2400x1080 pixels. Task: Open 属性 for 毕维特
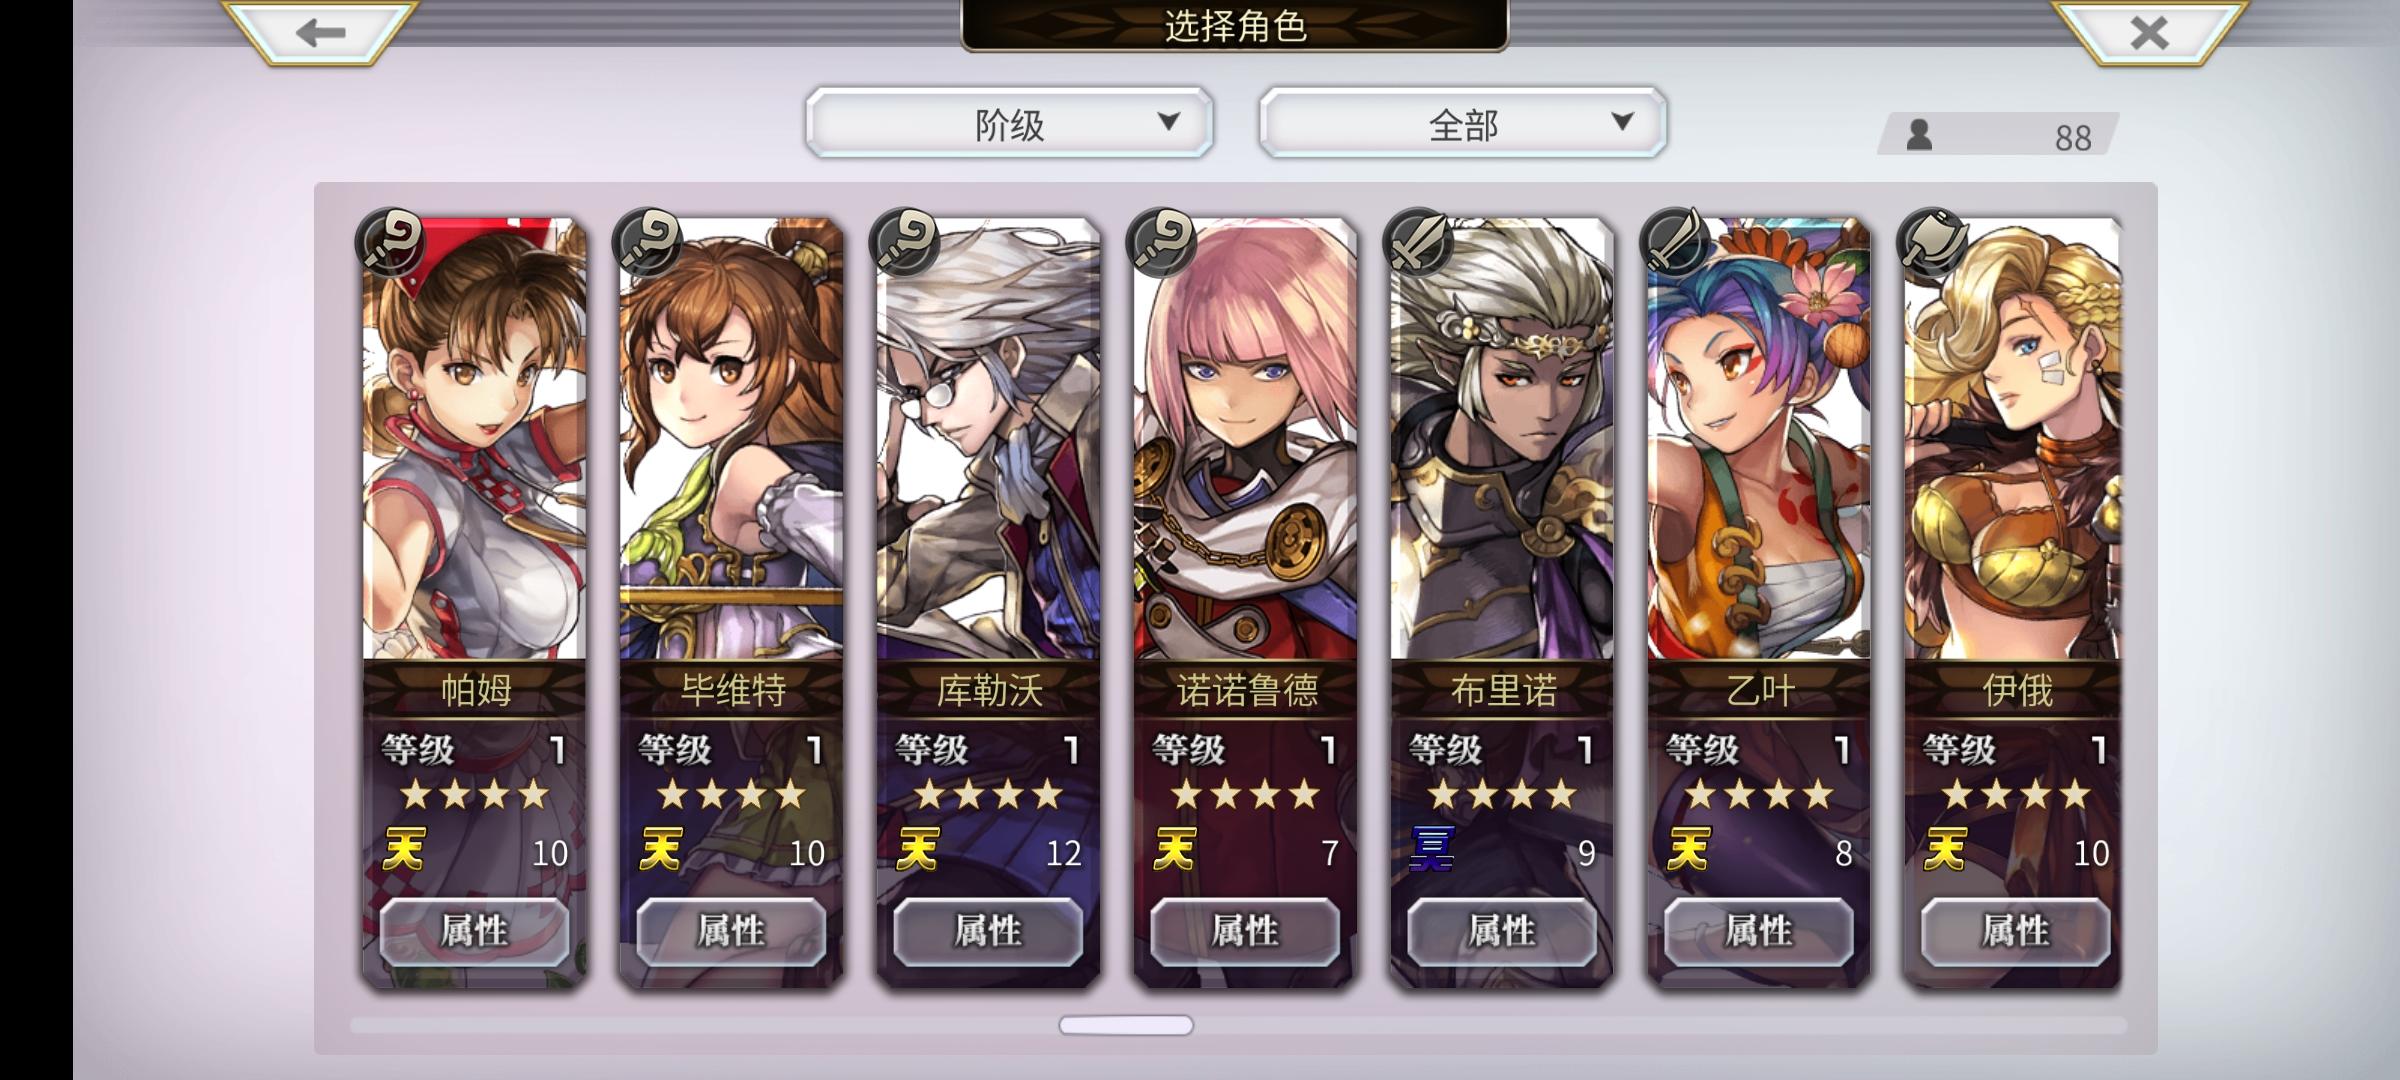point(731,931)
